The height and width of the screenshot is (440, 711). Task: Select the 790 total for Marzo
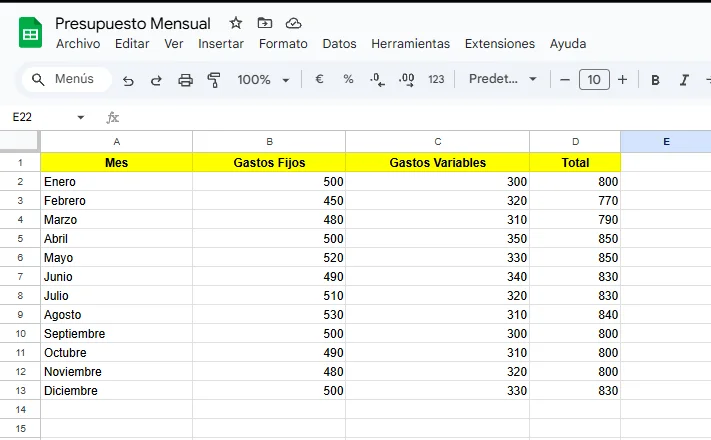575,220
